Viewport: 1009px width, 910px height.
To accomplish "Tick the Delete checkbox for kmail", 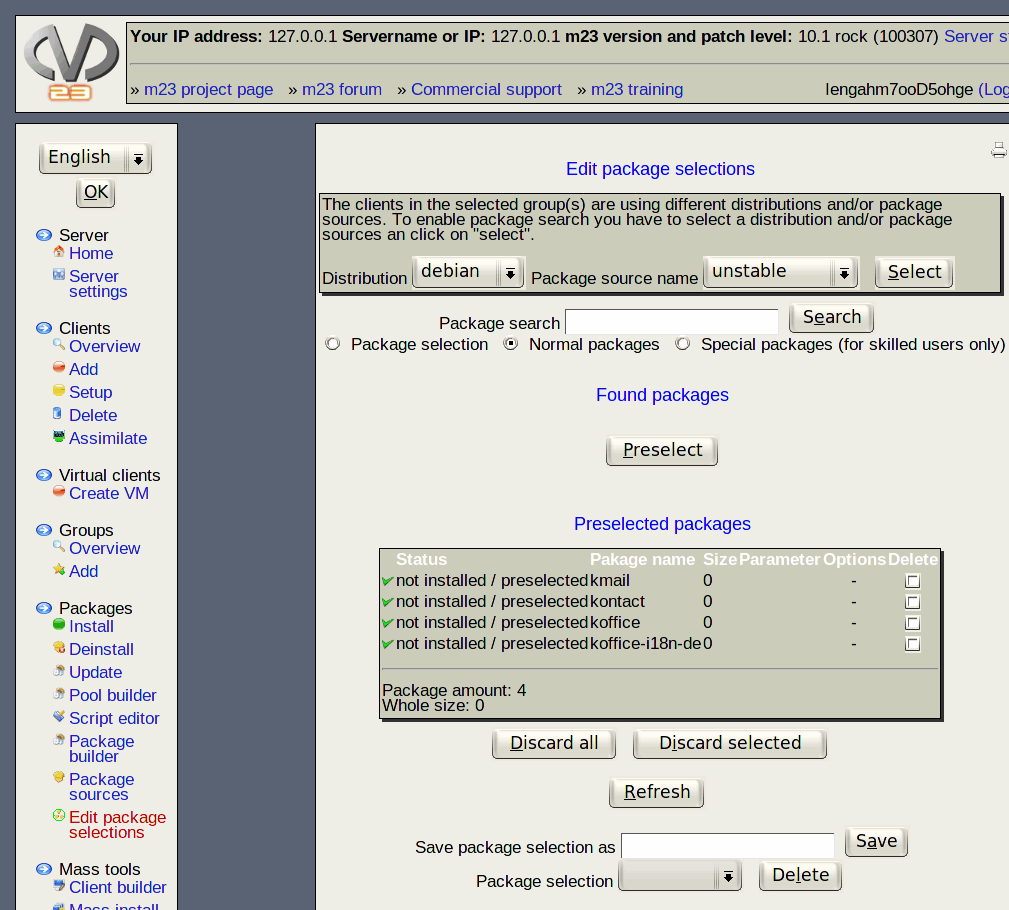I will click(912, 581).
